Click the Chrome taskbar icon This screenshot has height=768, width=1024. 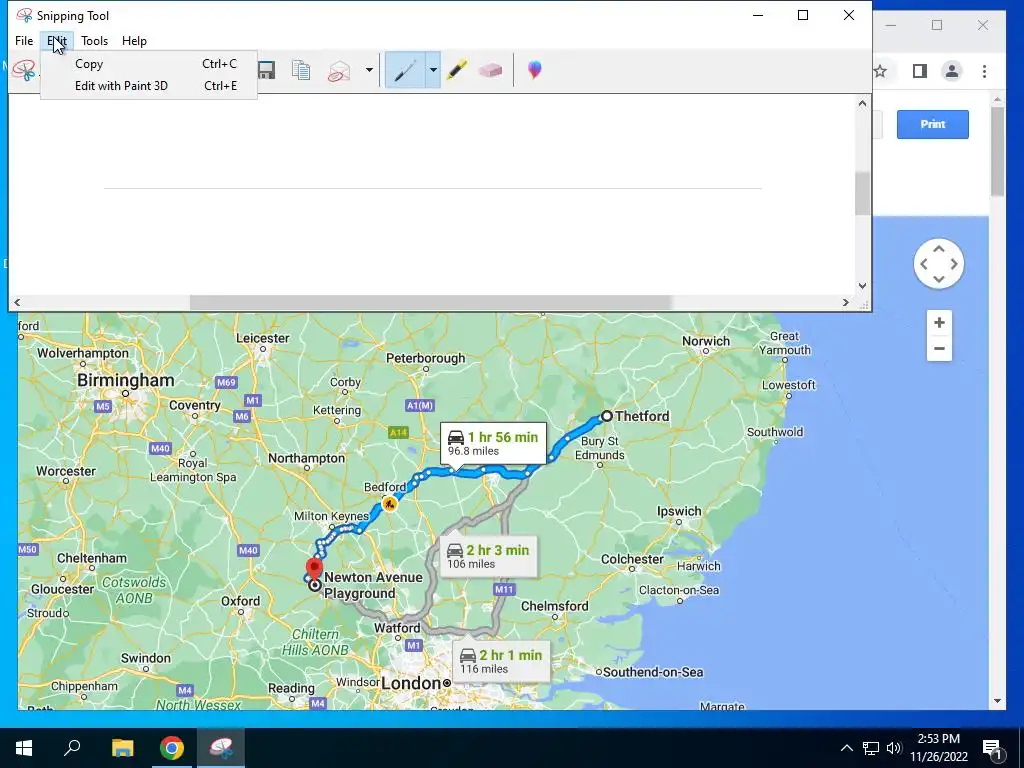172,748
